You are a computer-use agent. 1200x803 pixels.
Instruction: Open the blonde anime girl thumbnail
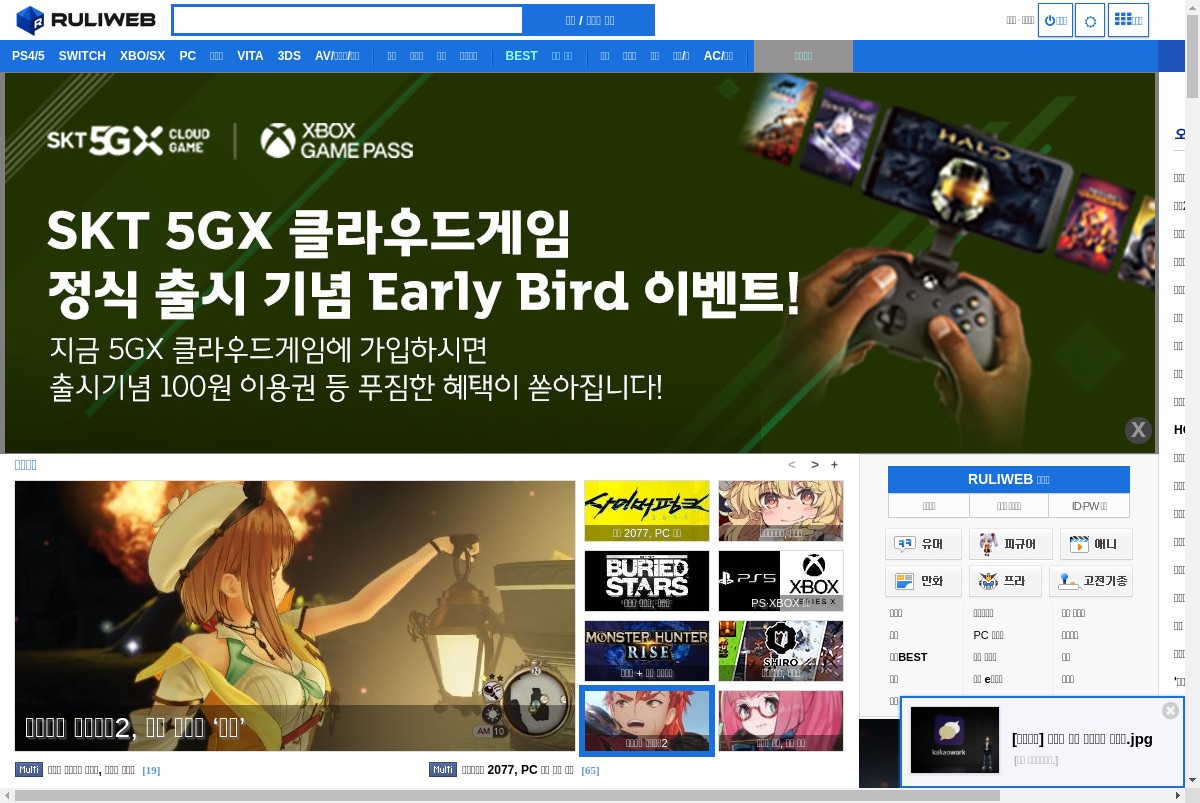tap(781, 511)
